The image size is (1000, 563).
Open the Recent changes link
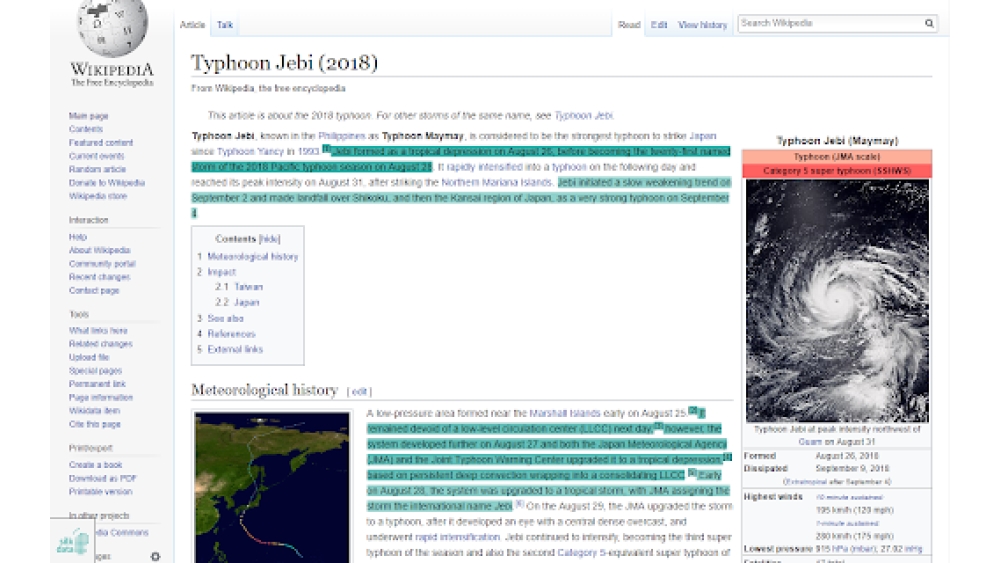[x=99, y=277]
